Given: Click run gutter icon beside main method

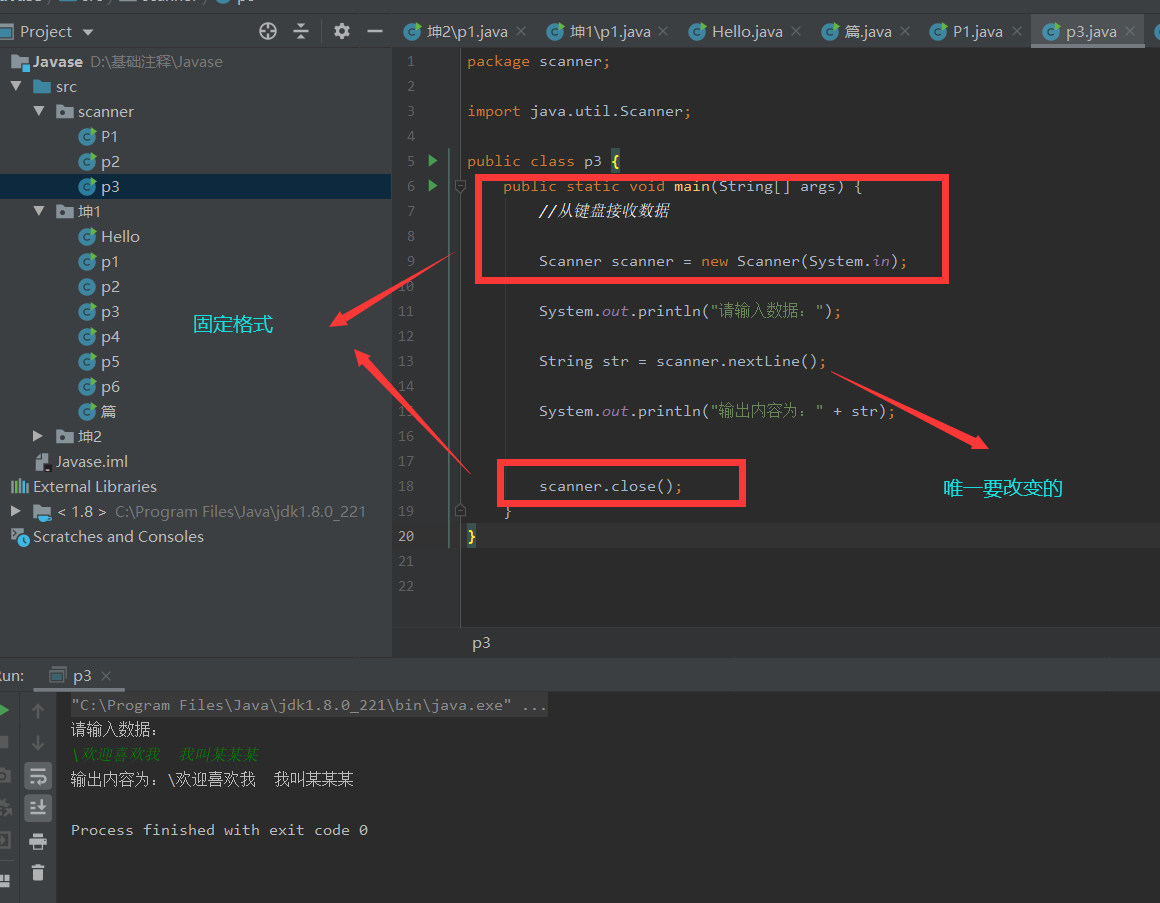Looking at the screenshot, I should click(x=433, y=186).
